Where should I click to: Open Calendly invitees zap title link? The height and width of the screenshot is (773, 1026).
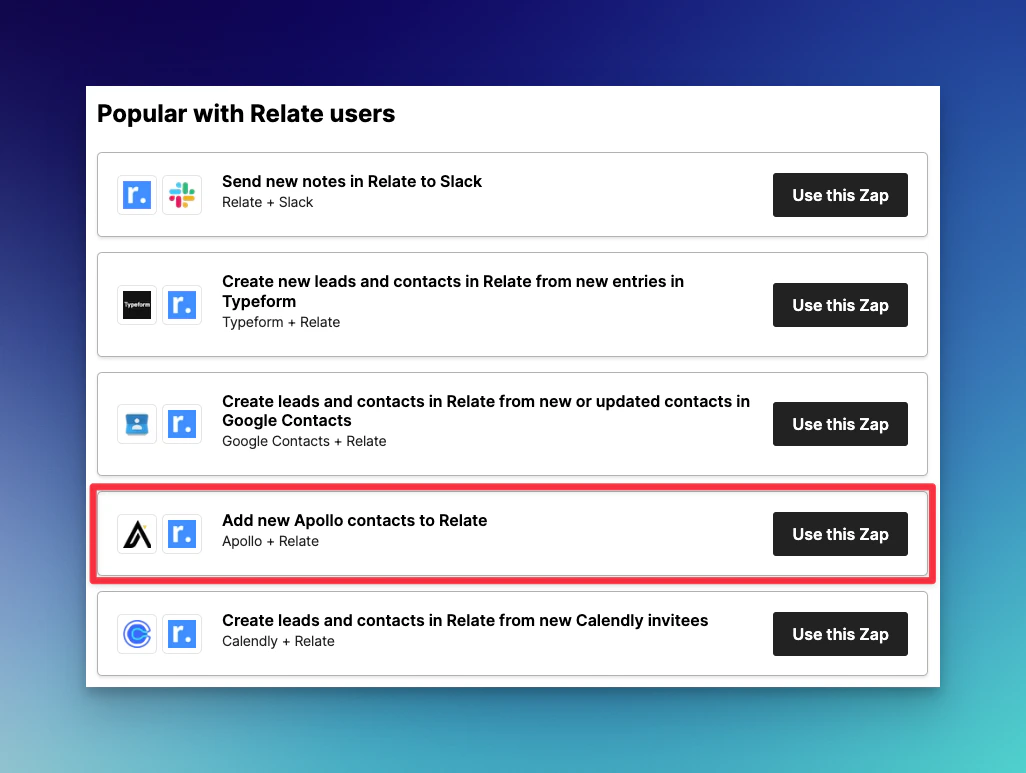pyautogui.click(x=465, y=620)
